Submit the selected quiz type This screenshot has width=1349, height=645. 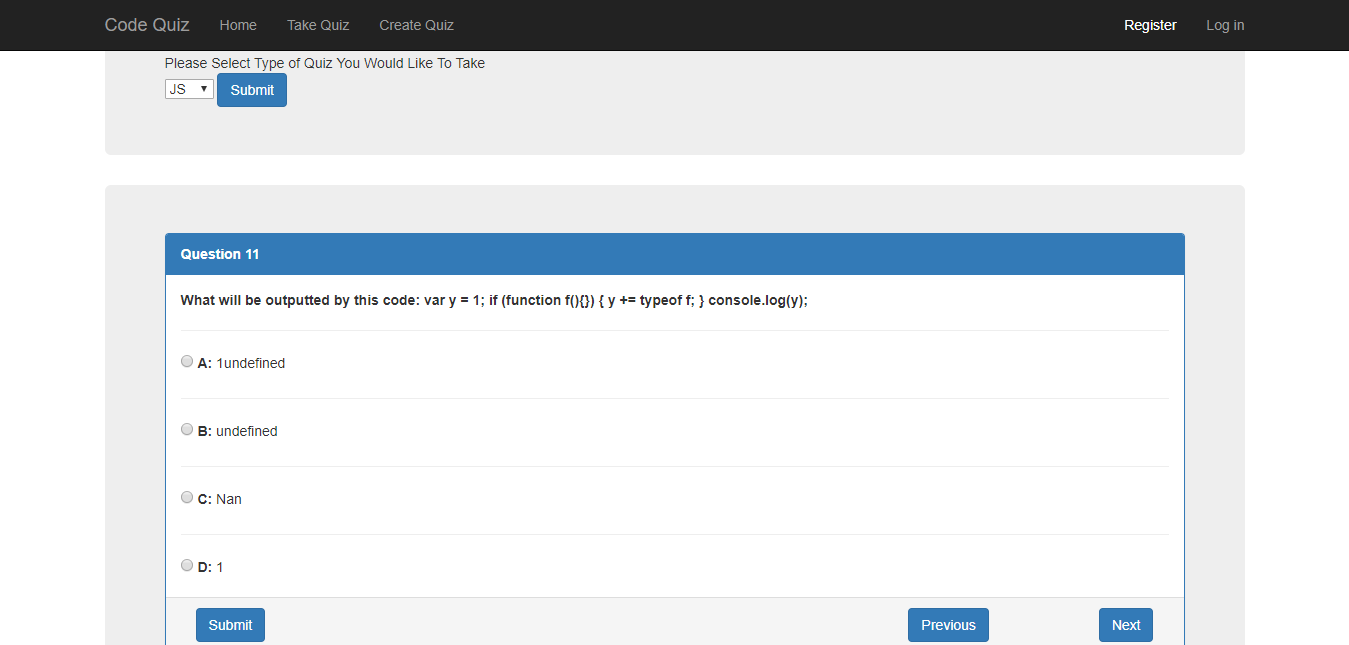point(252,90)
